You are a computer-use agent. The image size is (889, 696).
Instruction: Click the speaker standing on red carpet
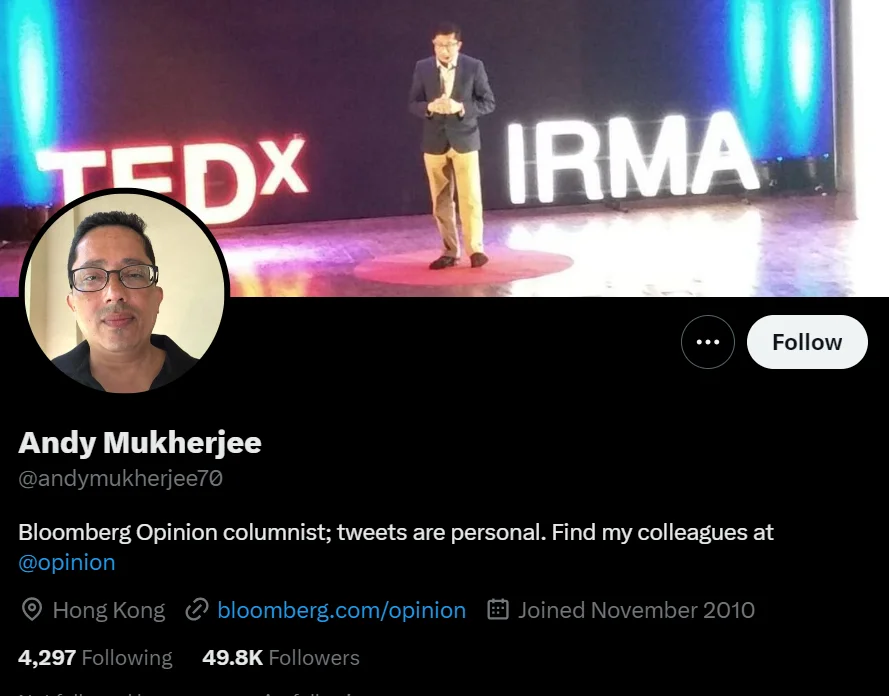tap(452, 145)
